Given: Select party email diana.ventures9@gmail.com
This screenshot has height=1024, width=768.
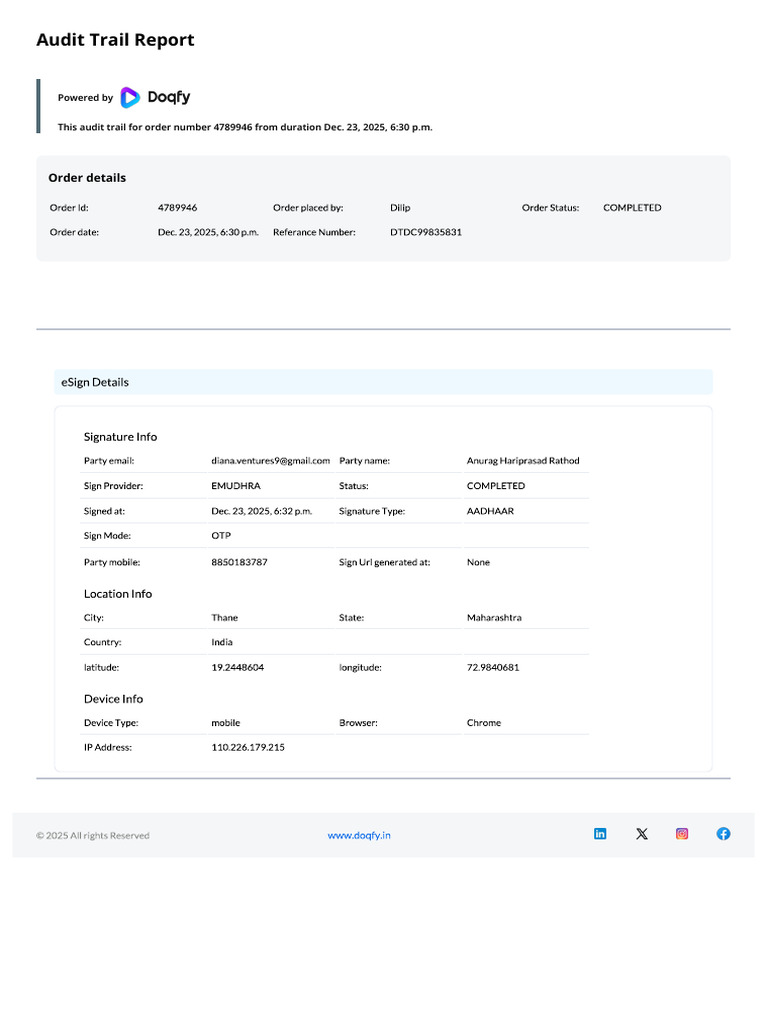Looking at the screenshot, I should tap(270, 460).
